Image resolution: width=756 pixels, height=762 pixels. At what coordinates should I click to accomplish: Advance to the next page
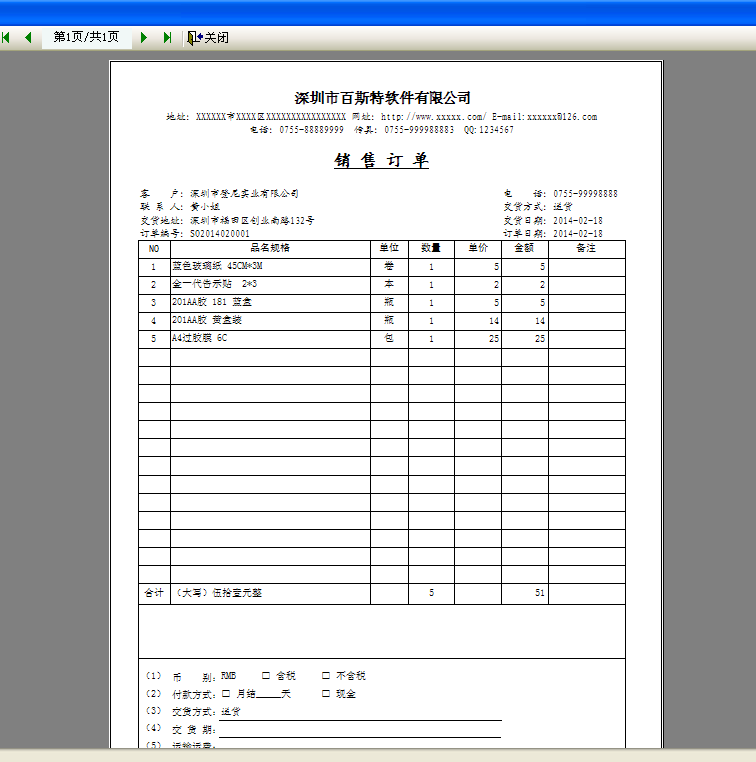coord(144,37)
